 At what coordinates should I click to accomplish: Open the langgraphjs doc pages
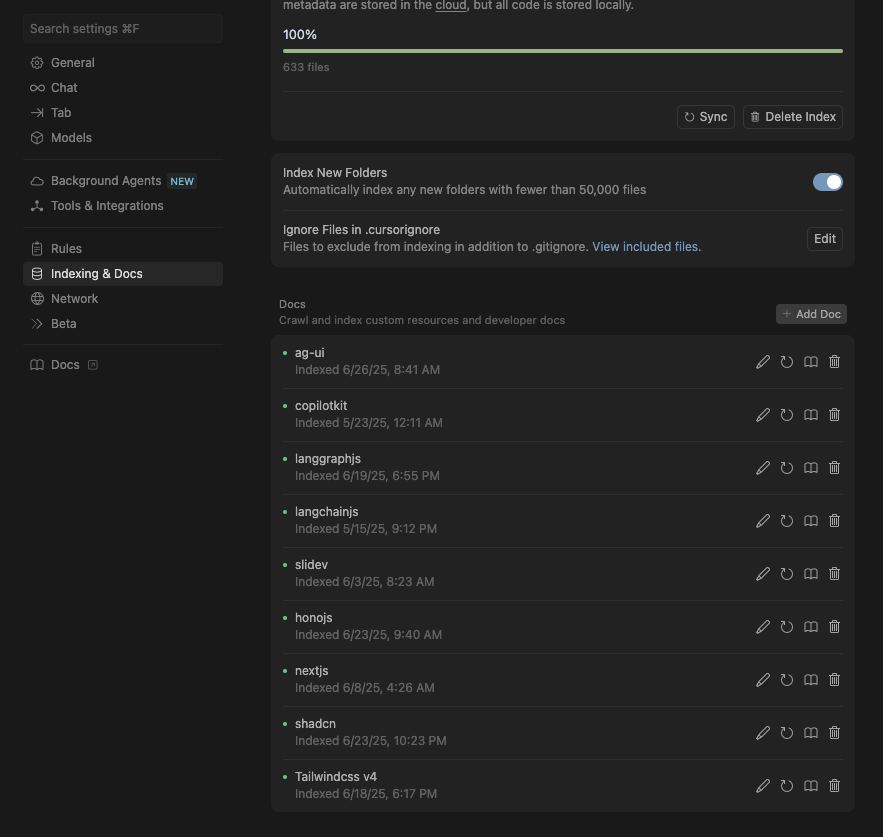point(811,468)
